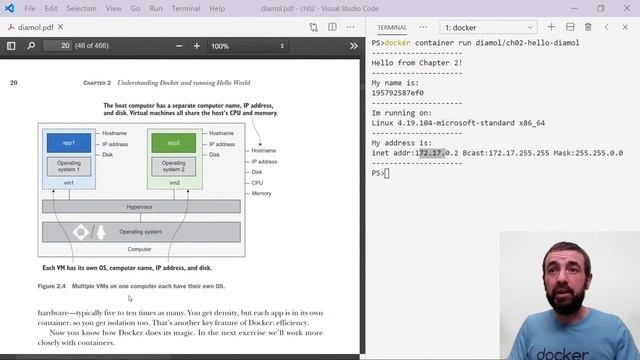Close the terminal panel
Viewport: 640px width, 360px height.
(625, 27)
